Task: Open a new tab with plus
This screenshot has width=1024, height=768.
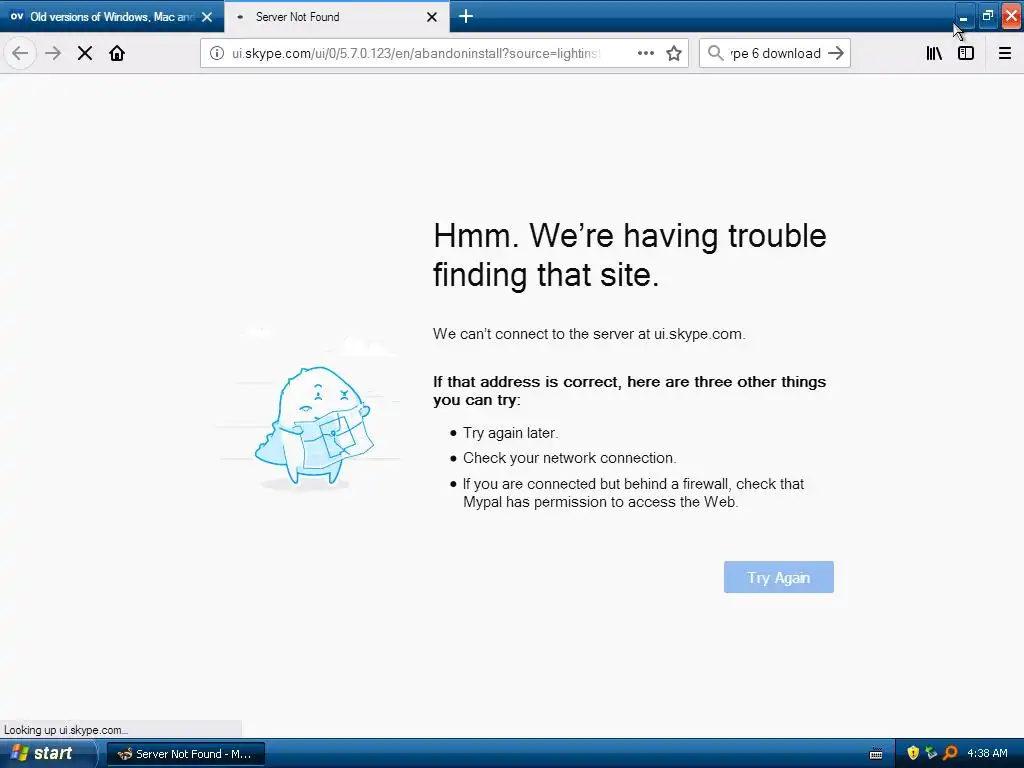Action: (x=466, y=16)
